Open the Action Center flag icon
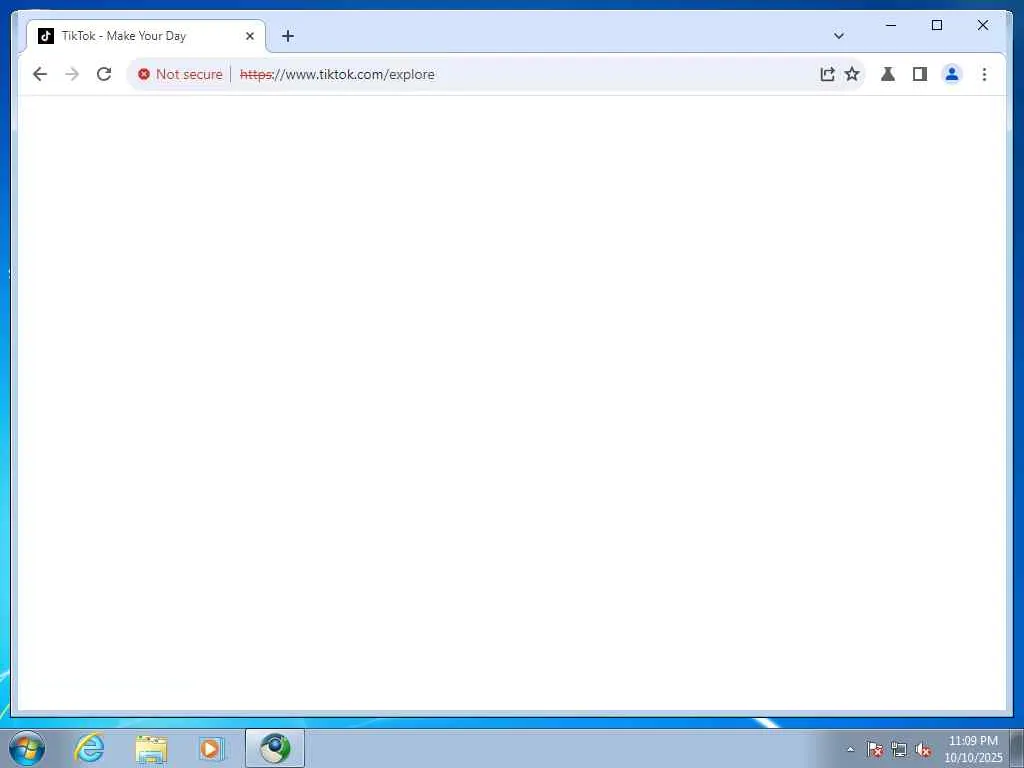The width and height of the screenshot is (1024, 768). point(874,750)
